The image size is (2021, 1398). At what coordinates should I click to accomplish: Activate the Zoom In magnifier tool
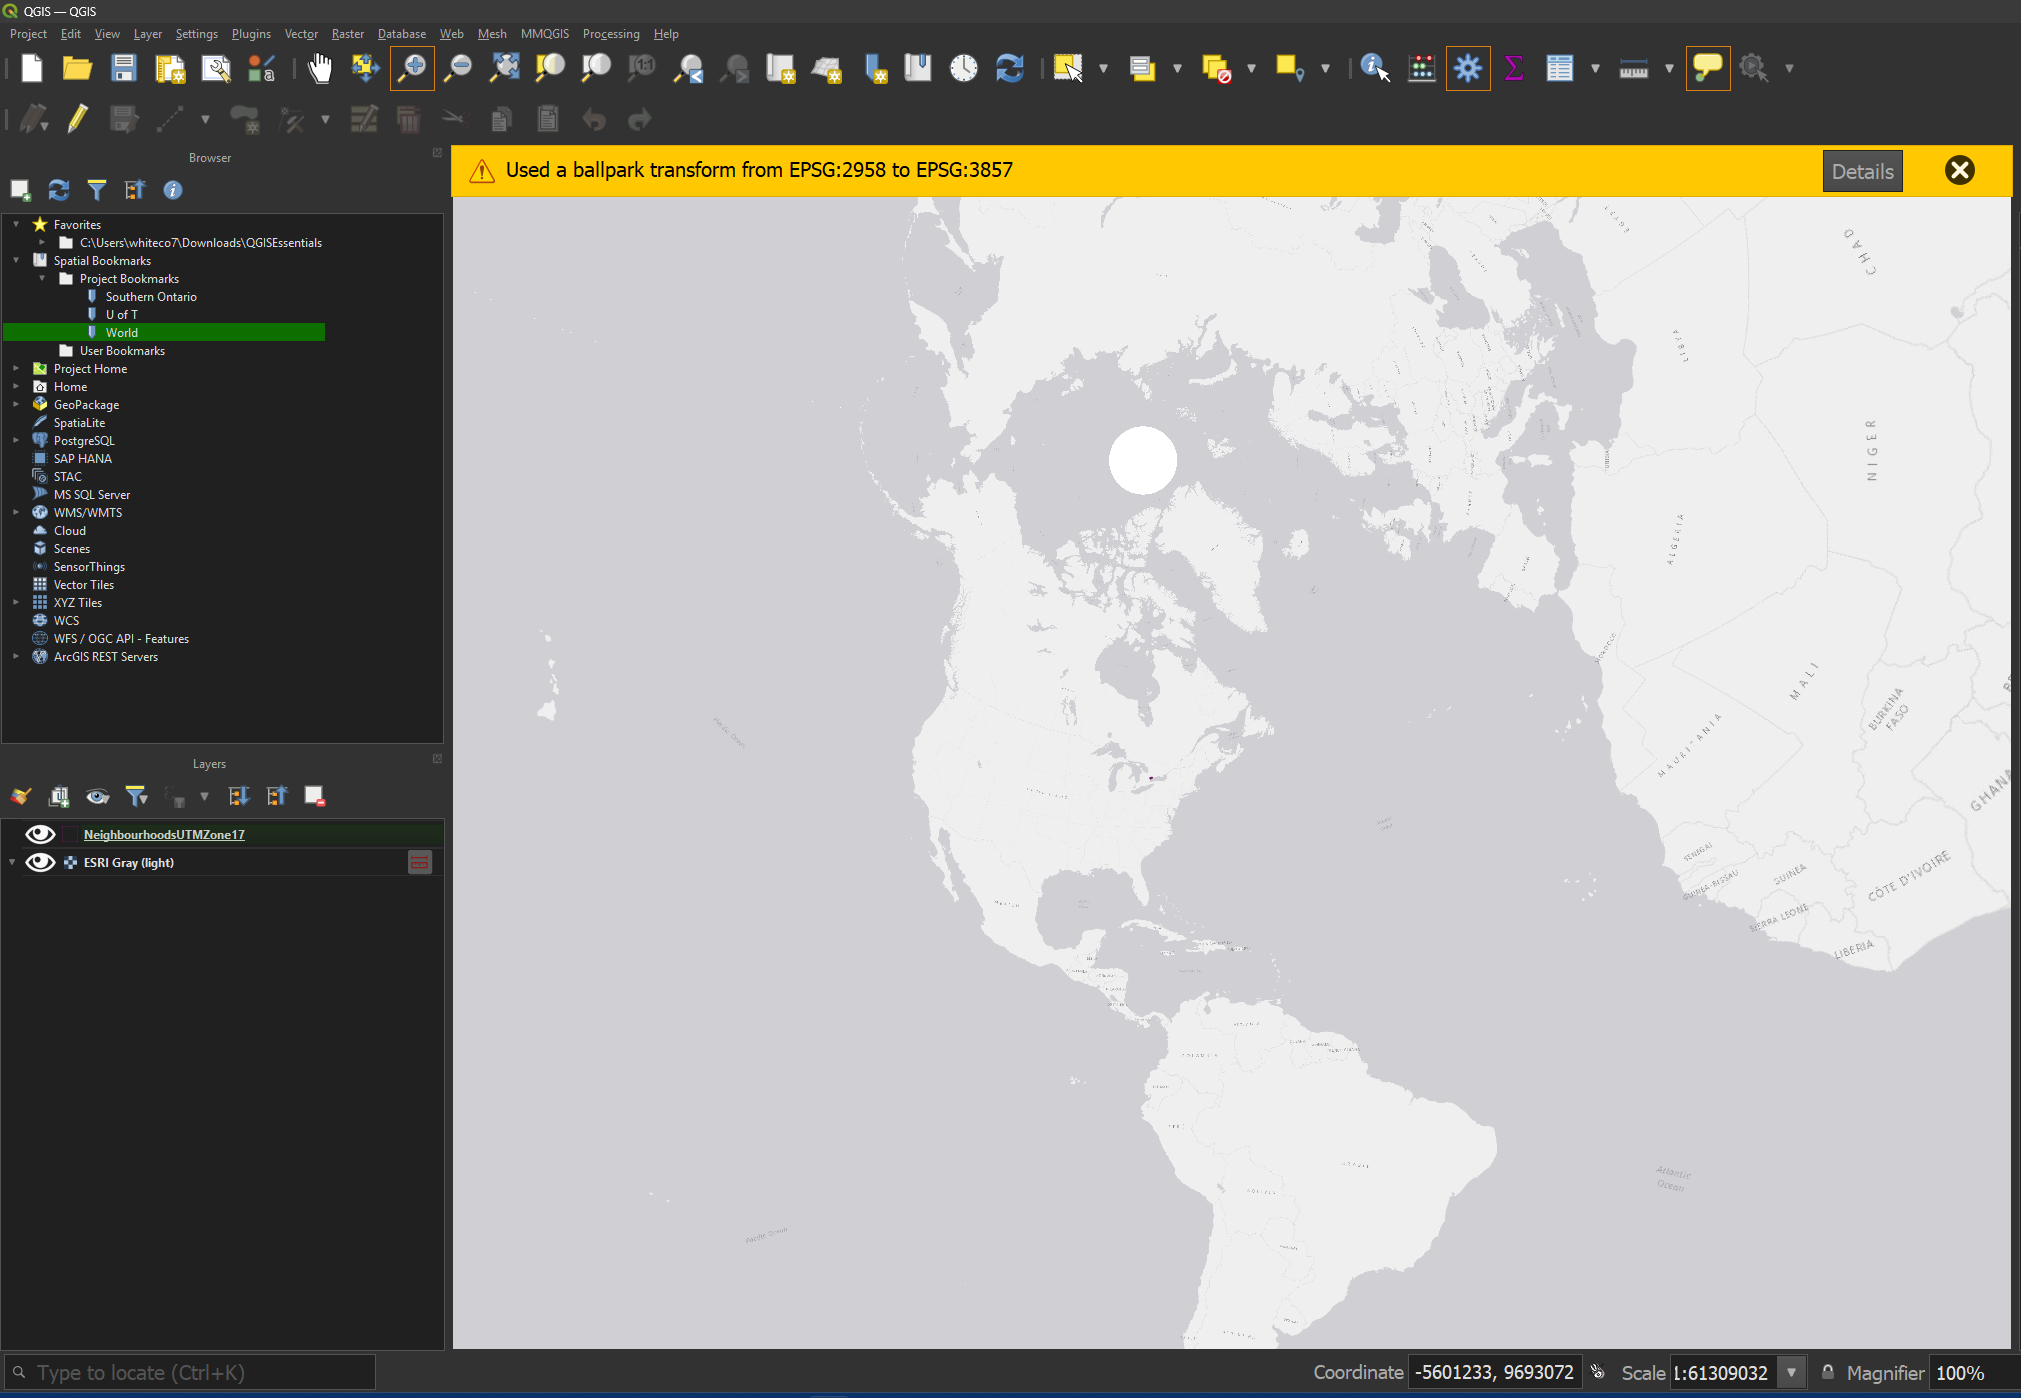412,68
